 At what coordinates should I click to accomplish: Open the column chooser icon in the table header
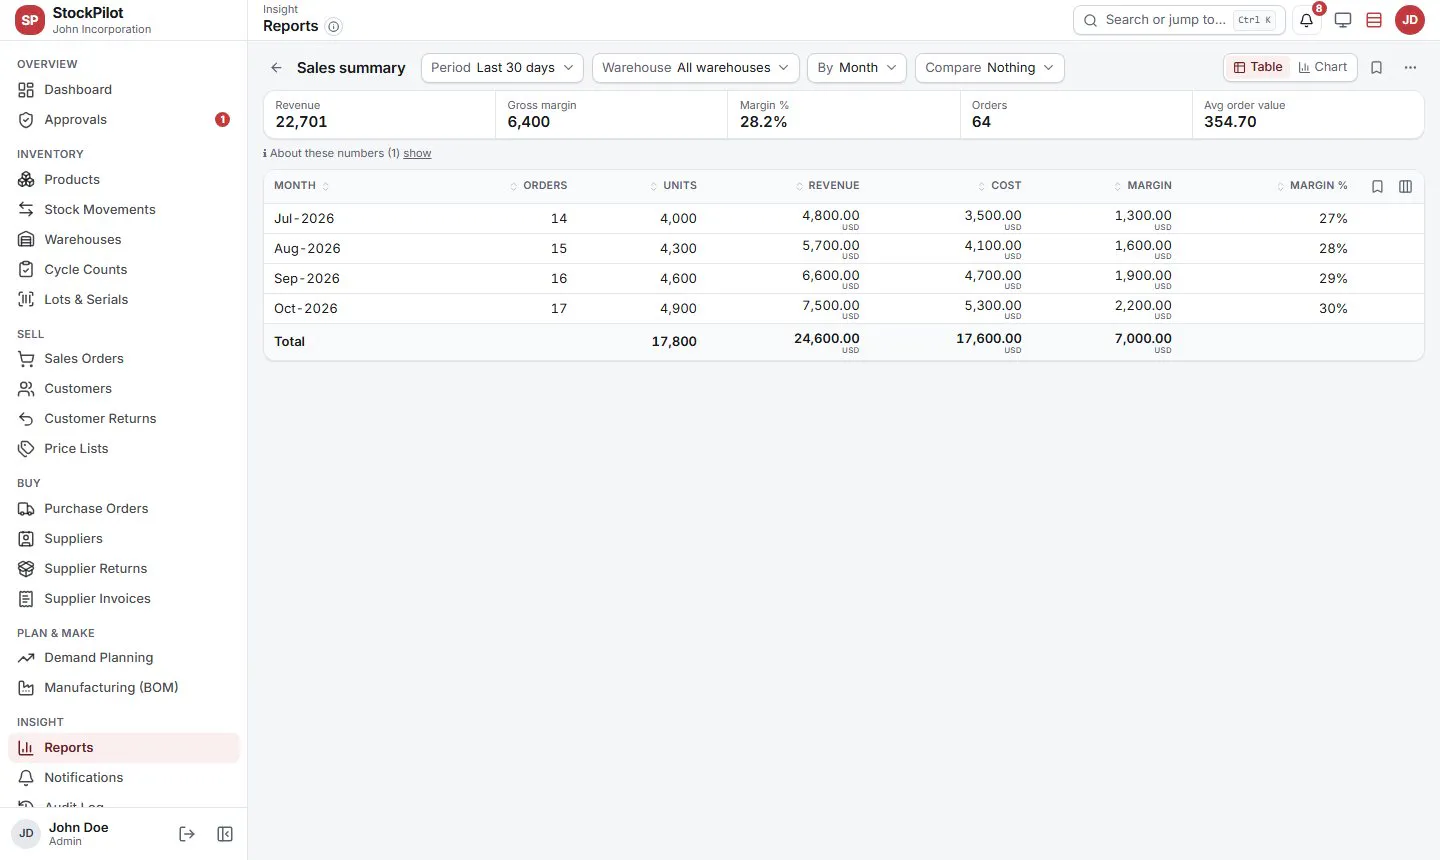[1405, 186]
